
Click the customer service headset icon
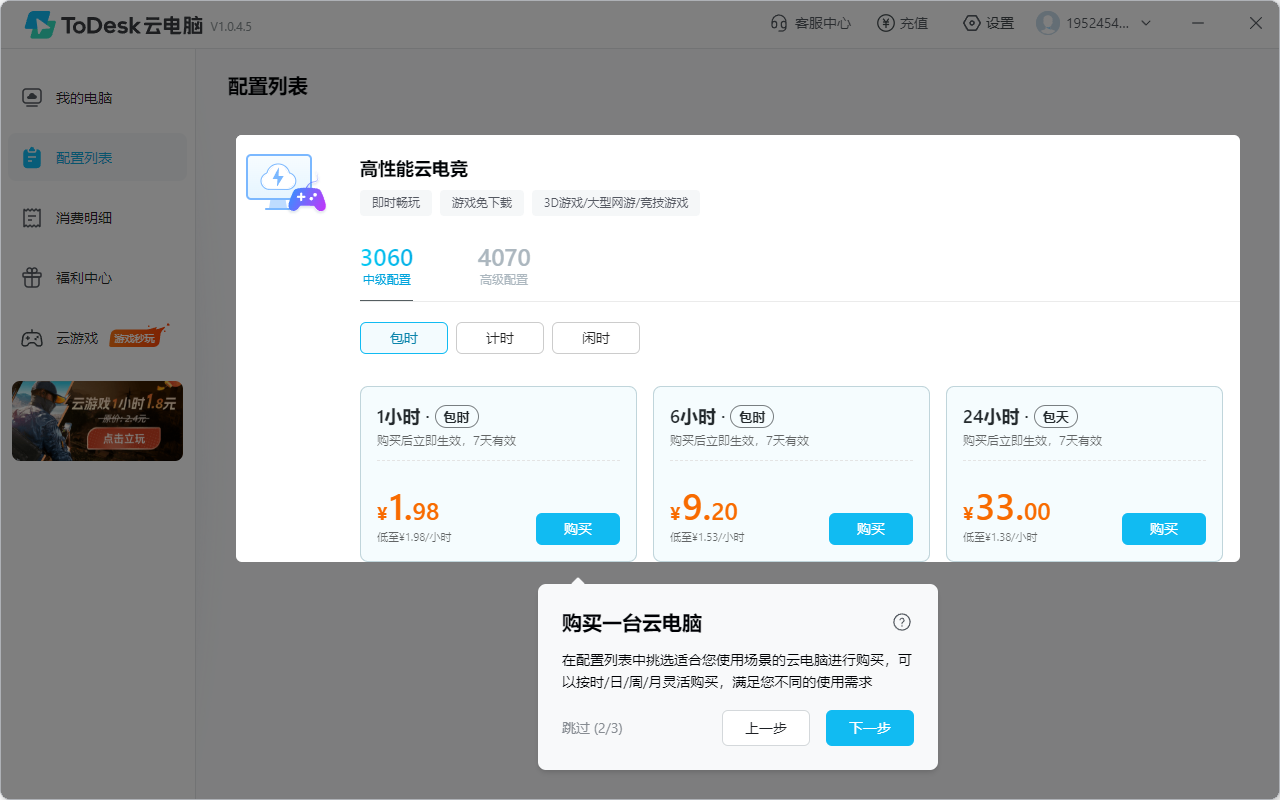click(779, 23)
